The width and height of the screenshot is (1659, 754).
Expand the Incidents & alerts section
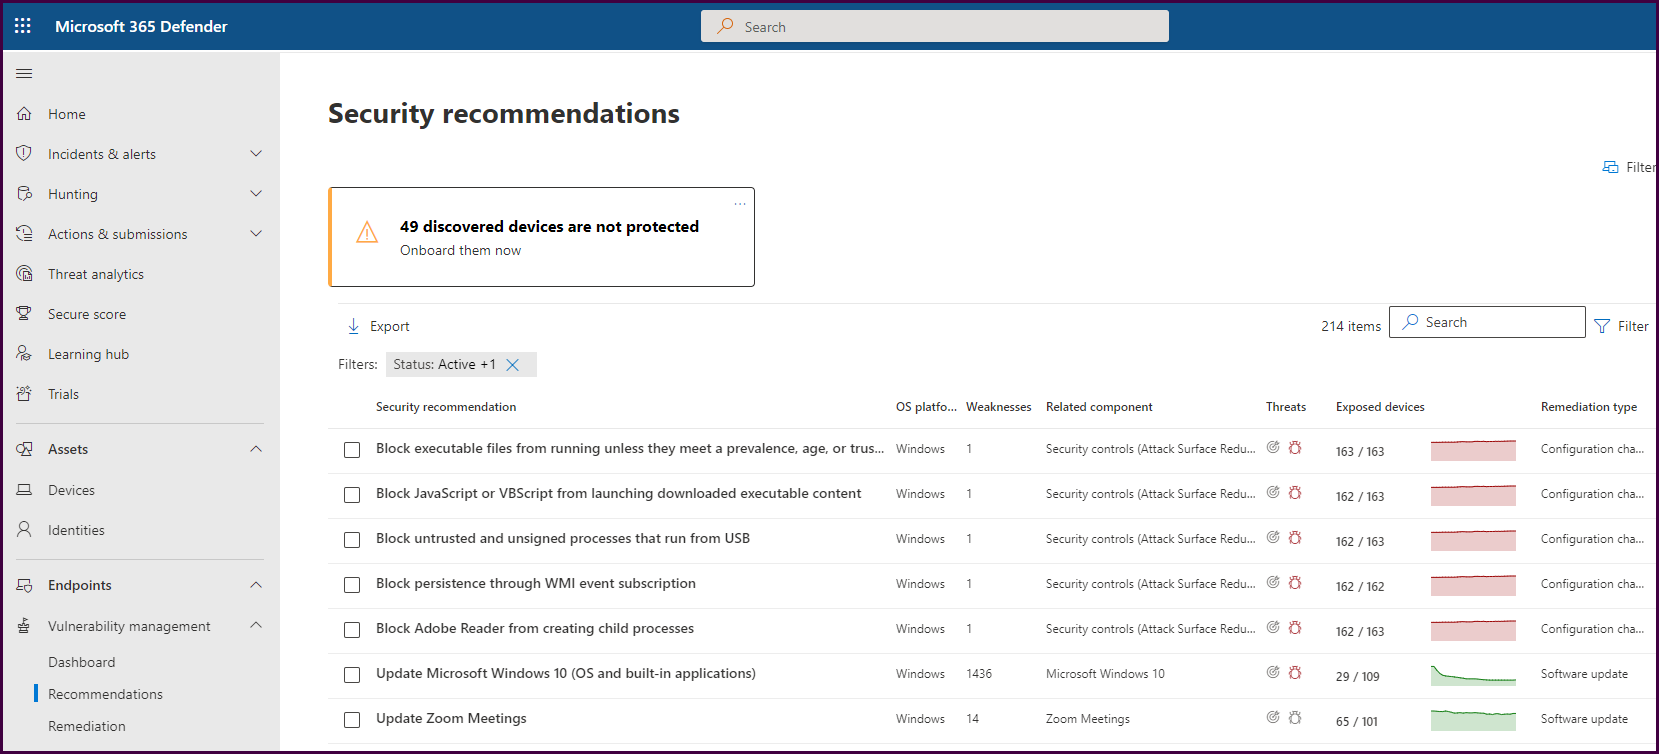(x=256, y=154)
